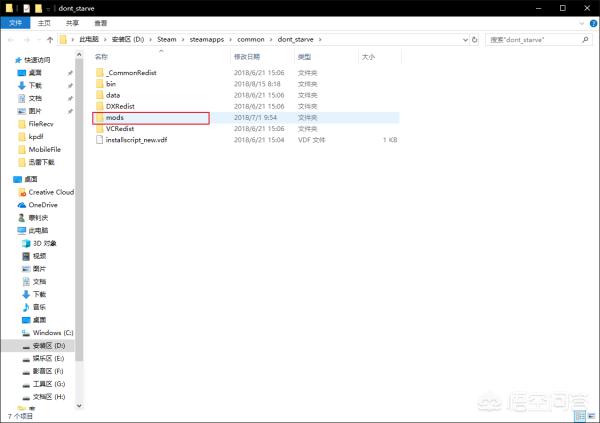Switch to details view button

tap(582, 415)
